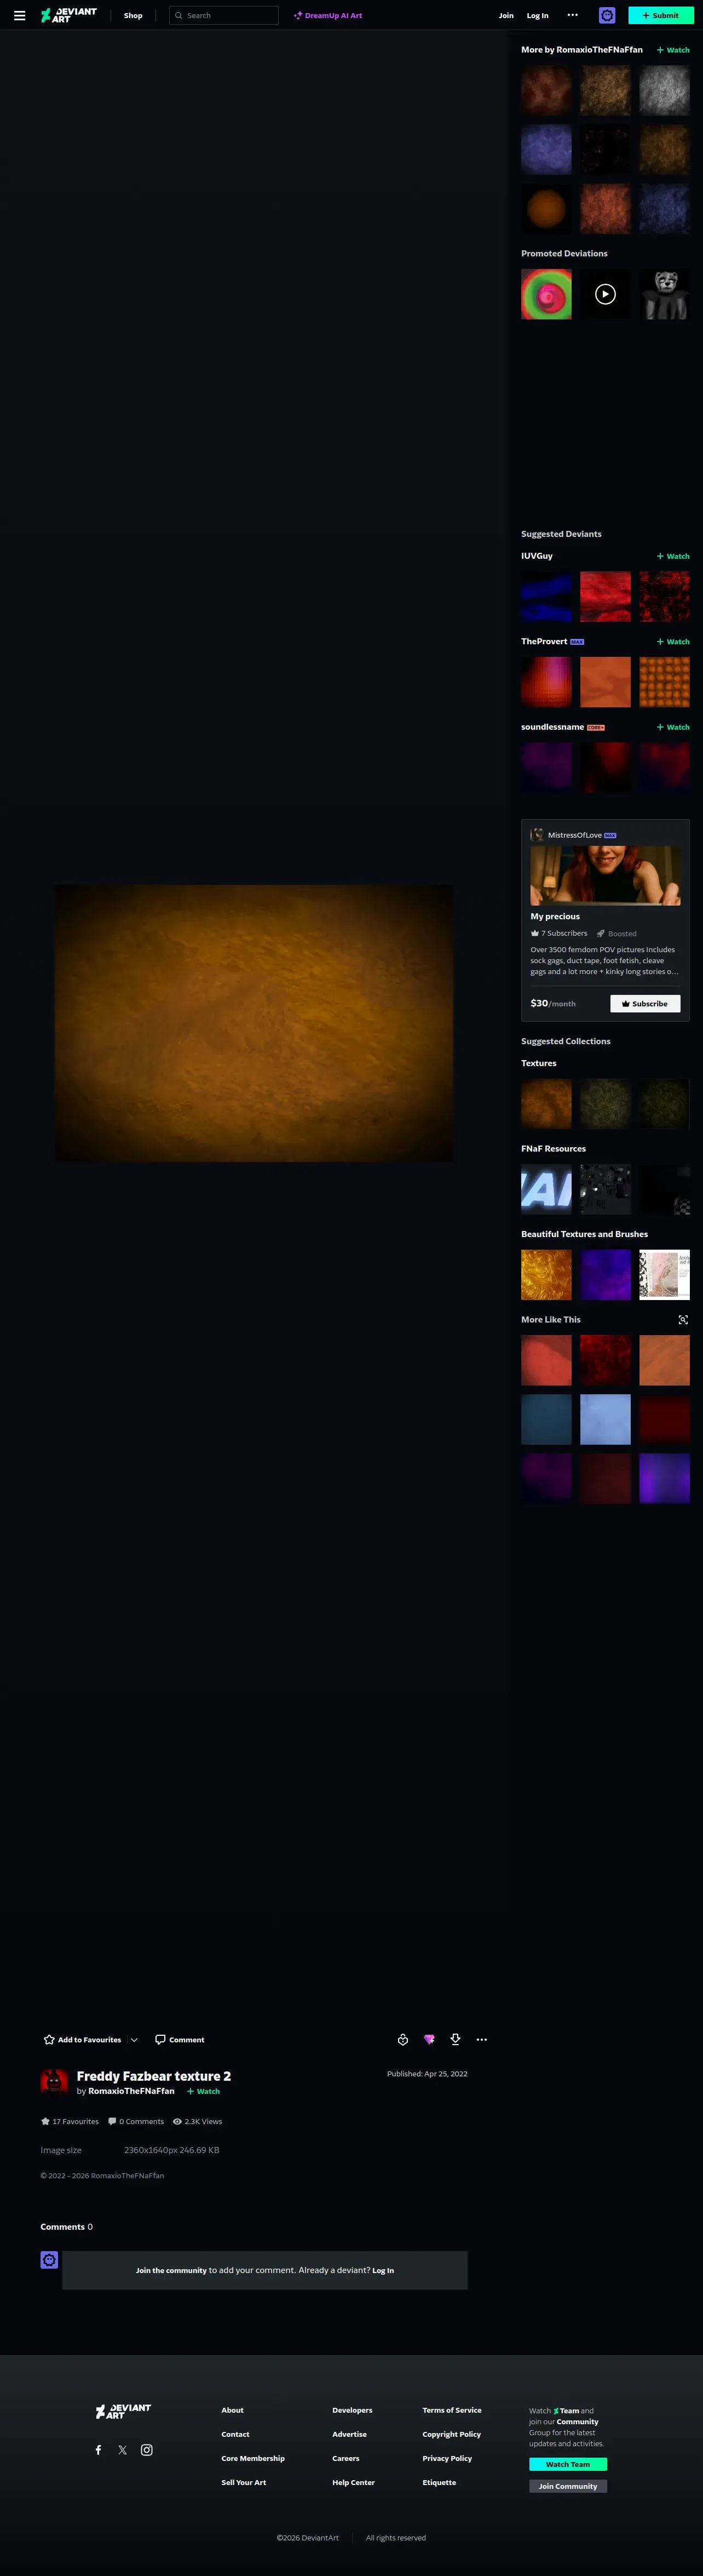703x2576 pixels.
Task: Click the purple commenter avatar icon
Action: click(x=49, y=2260)
